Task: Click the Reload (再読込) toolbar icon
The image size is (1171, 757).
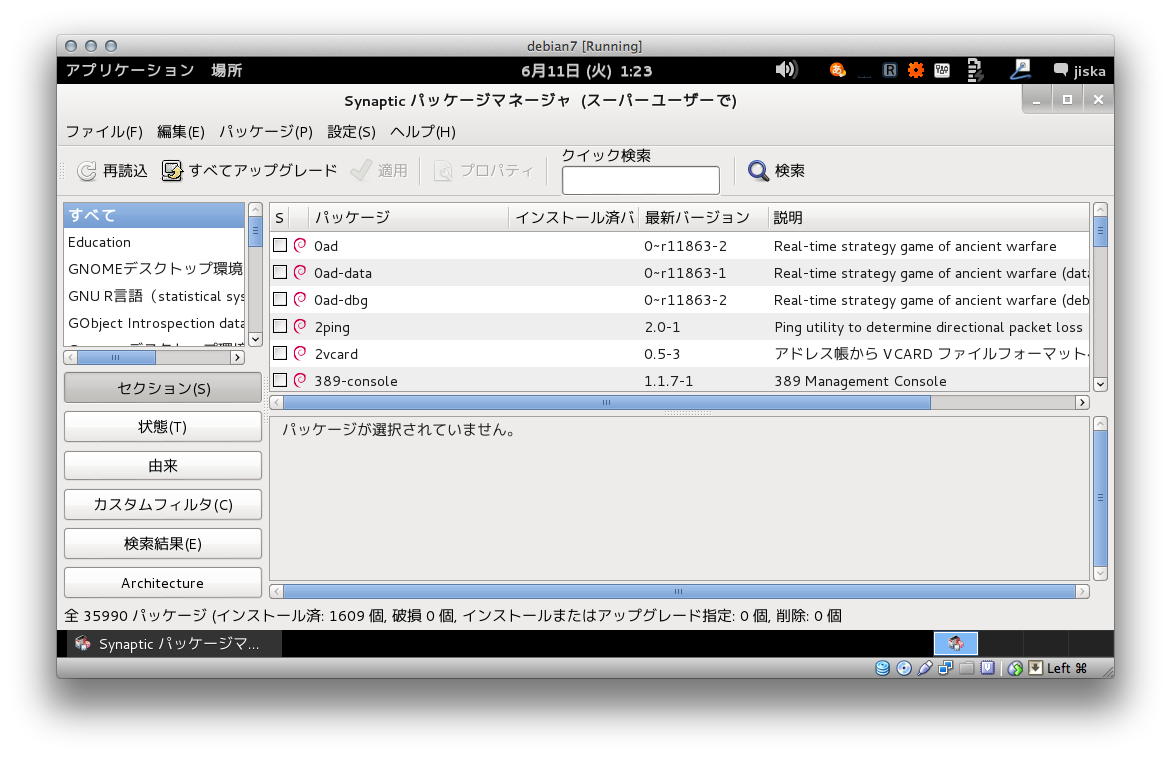Action: point(87,171)
